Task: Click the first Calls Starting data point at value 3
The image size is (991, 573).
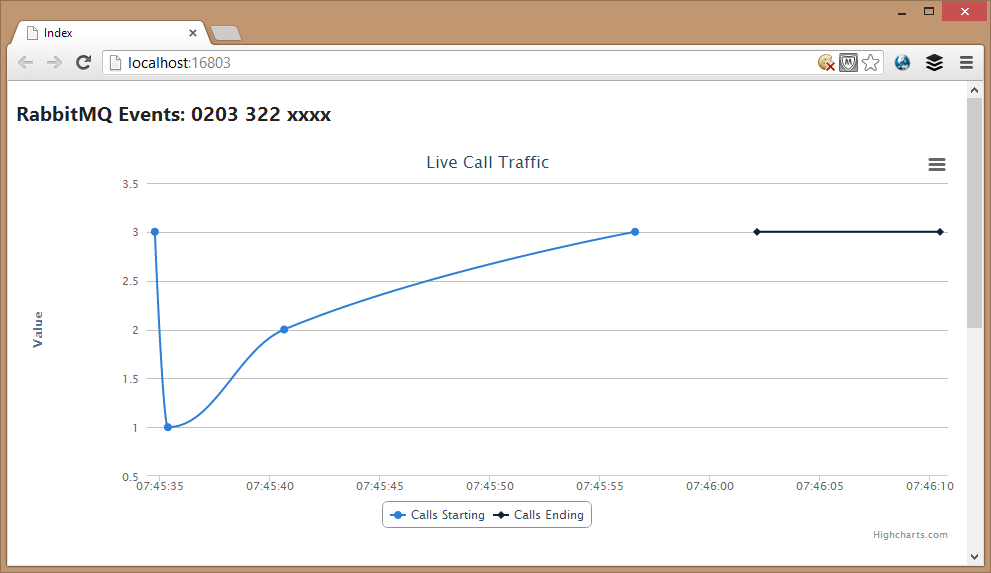Action: point(155,232)
